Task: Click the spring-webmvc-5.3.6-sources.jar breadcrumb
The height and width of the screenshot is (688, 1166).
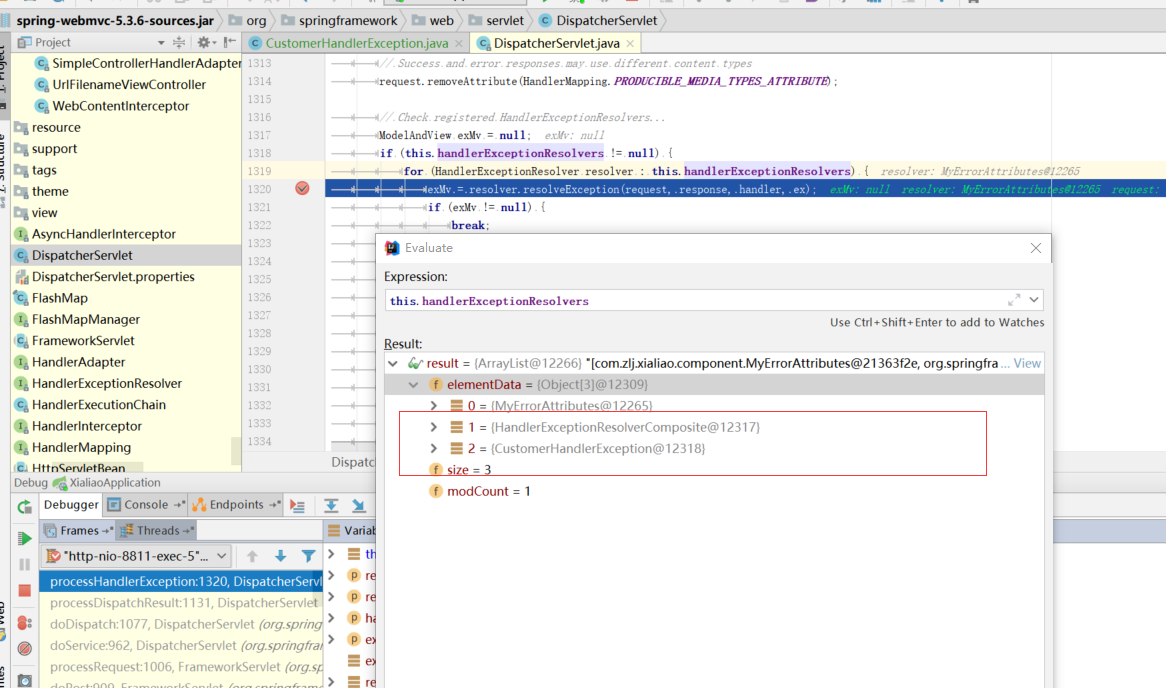Action: click(115, 20)
